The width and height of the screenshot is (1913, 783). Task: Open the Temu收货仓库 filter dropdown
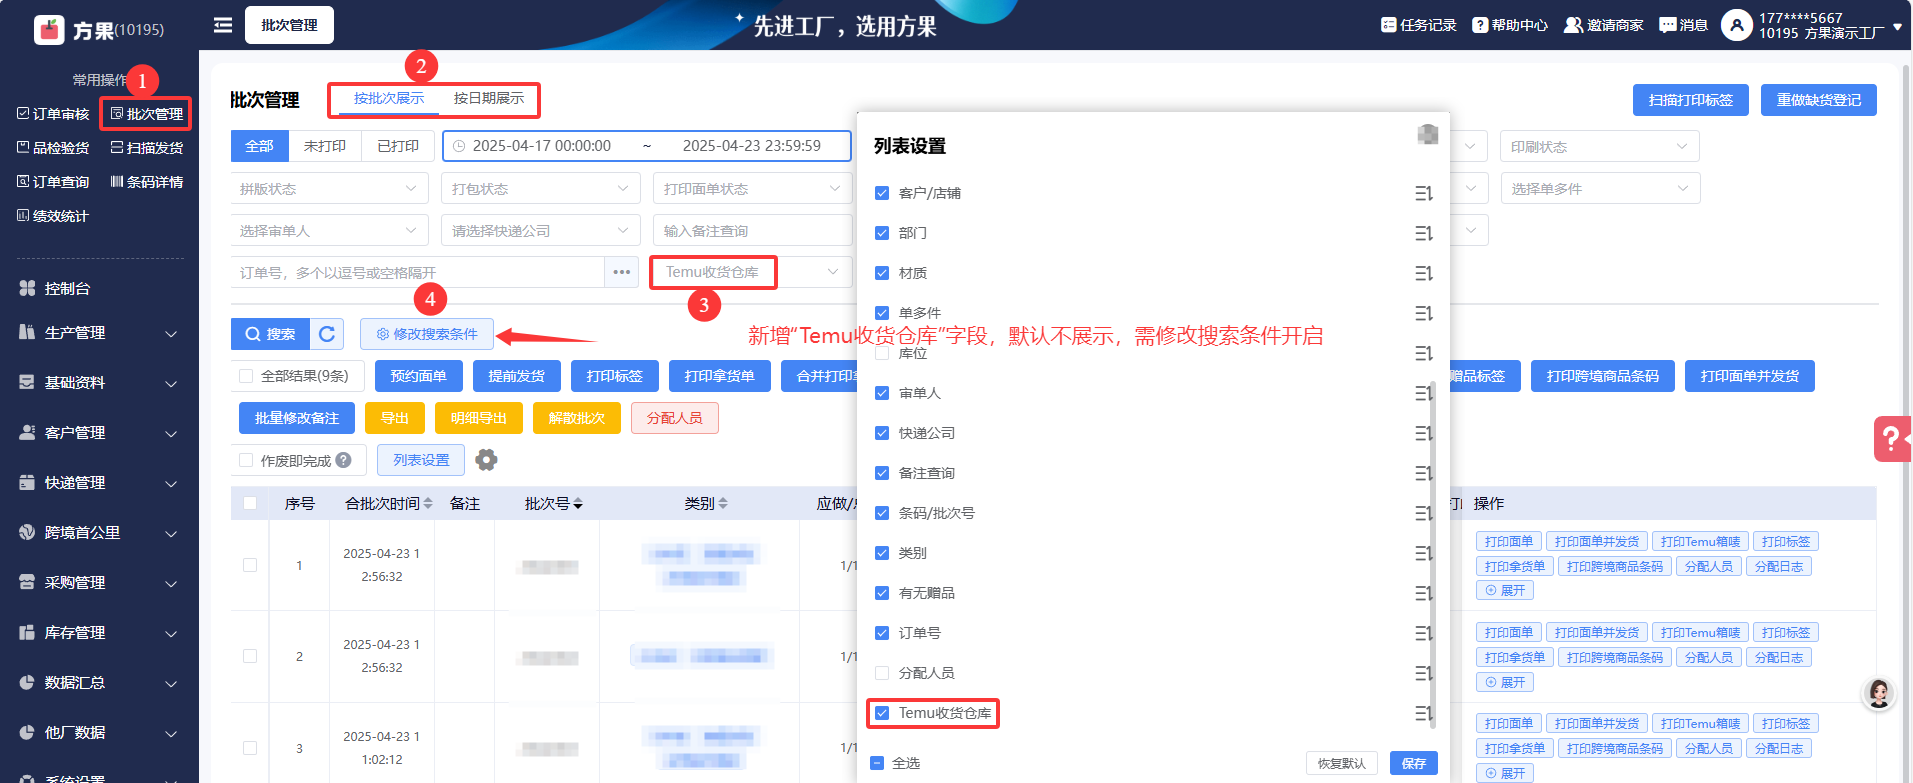click(752, 272)
